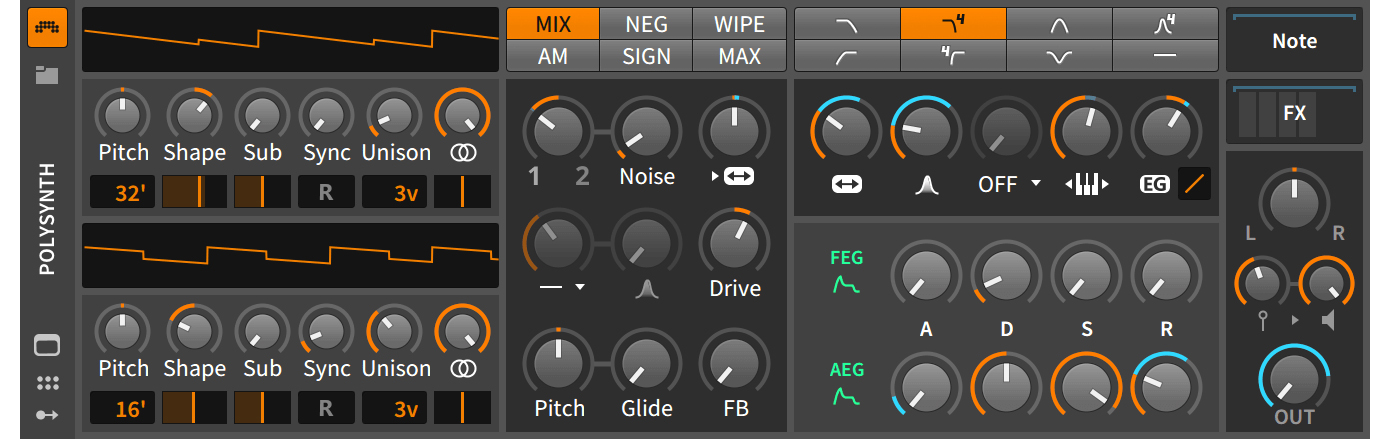Show the remote controls dots icon

pos(47,383)
